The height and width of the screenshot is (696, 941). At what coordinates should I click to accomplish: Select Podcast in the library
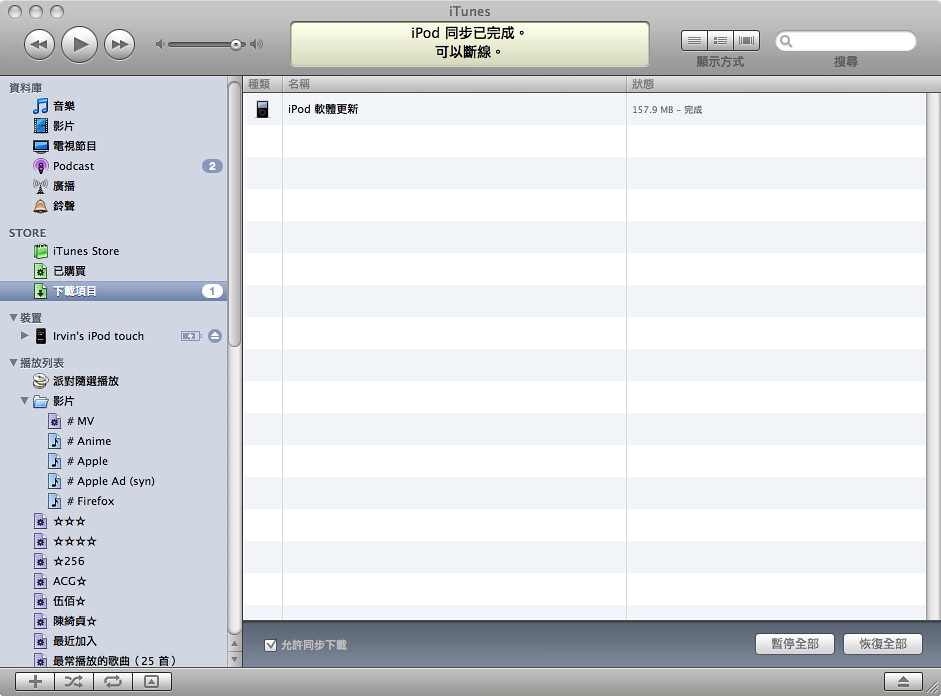click(73, 166)
